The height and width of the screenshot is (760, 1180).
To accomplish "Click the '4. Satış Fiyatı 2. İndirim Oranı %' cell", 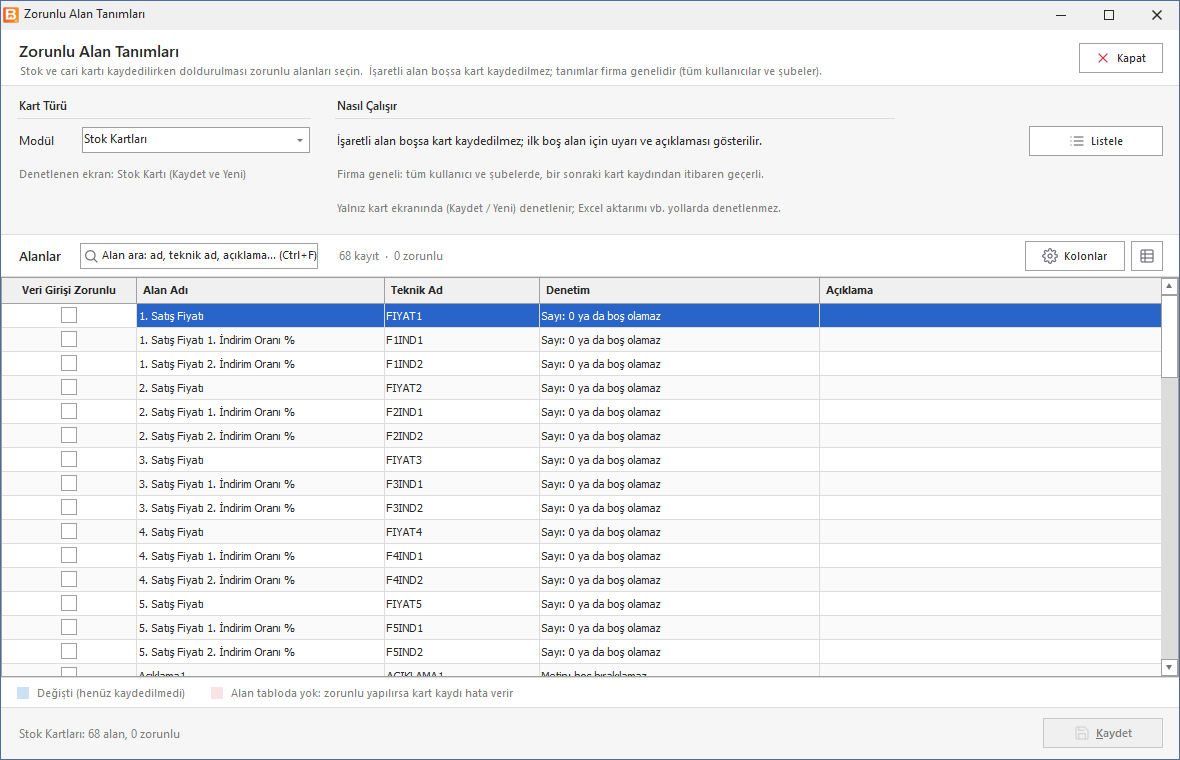I will point(260,580).
